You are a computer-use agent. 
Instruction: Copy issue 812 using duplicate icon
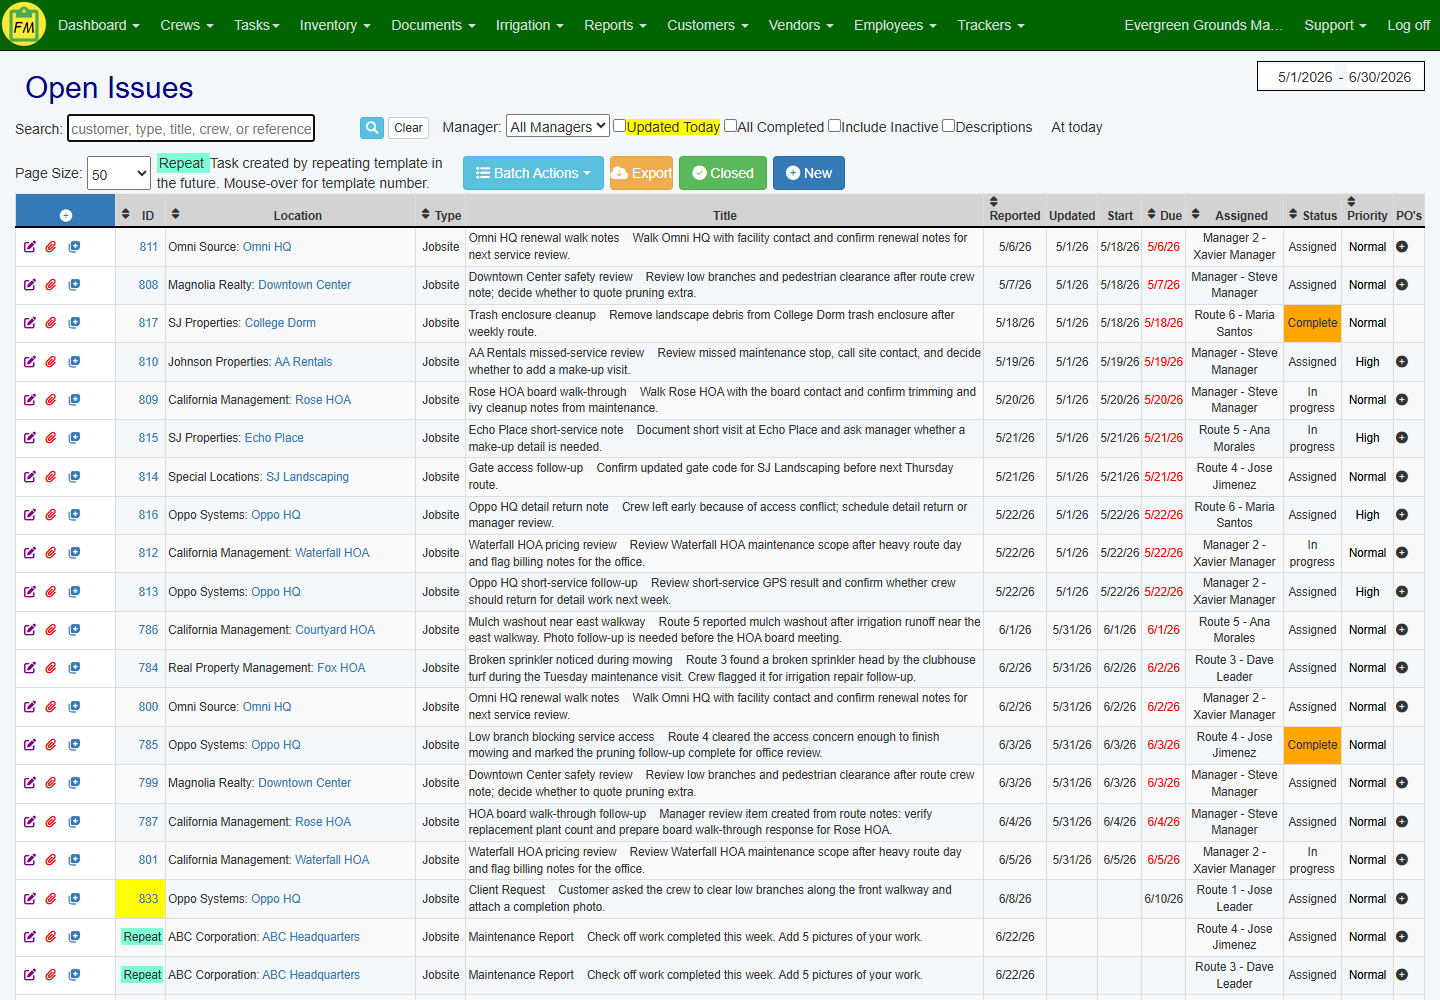click(74, 553)
